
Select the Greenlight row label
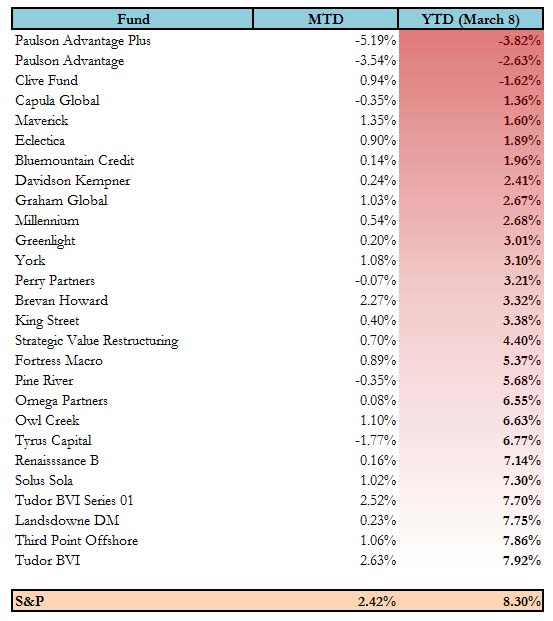pos(45,241)
